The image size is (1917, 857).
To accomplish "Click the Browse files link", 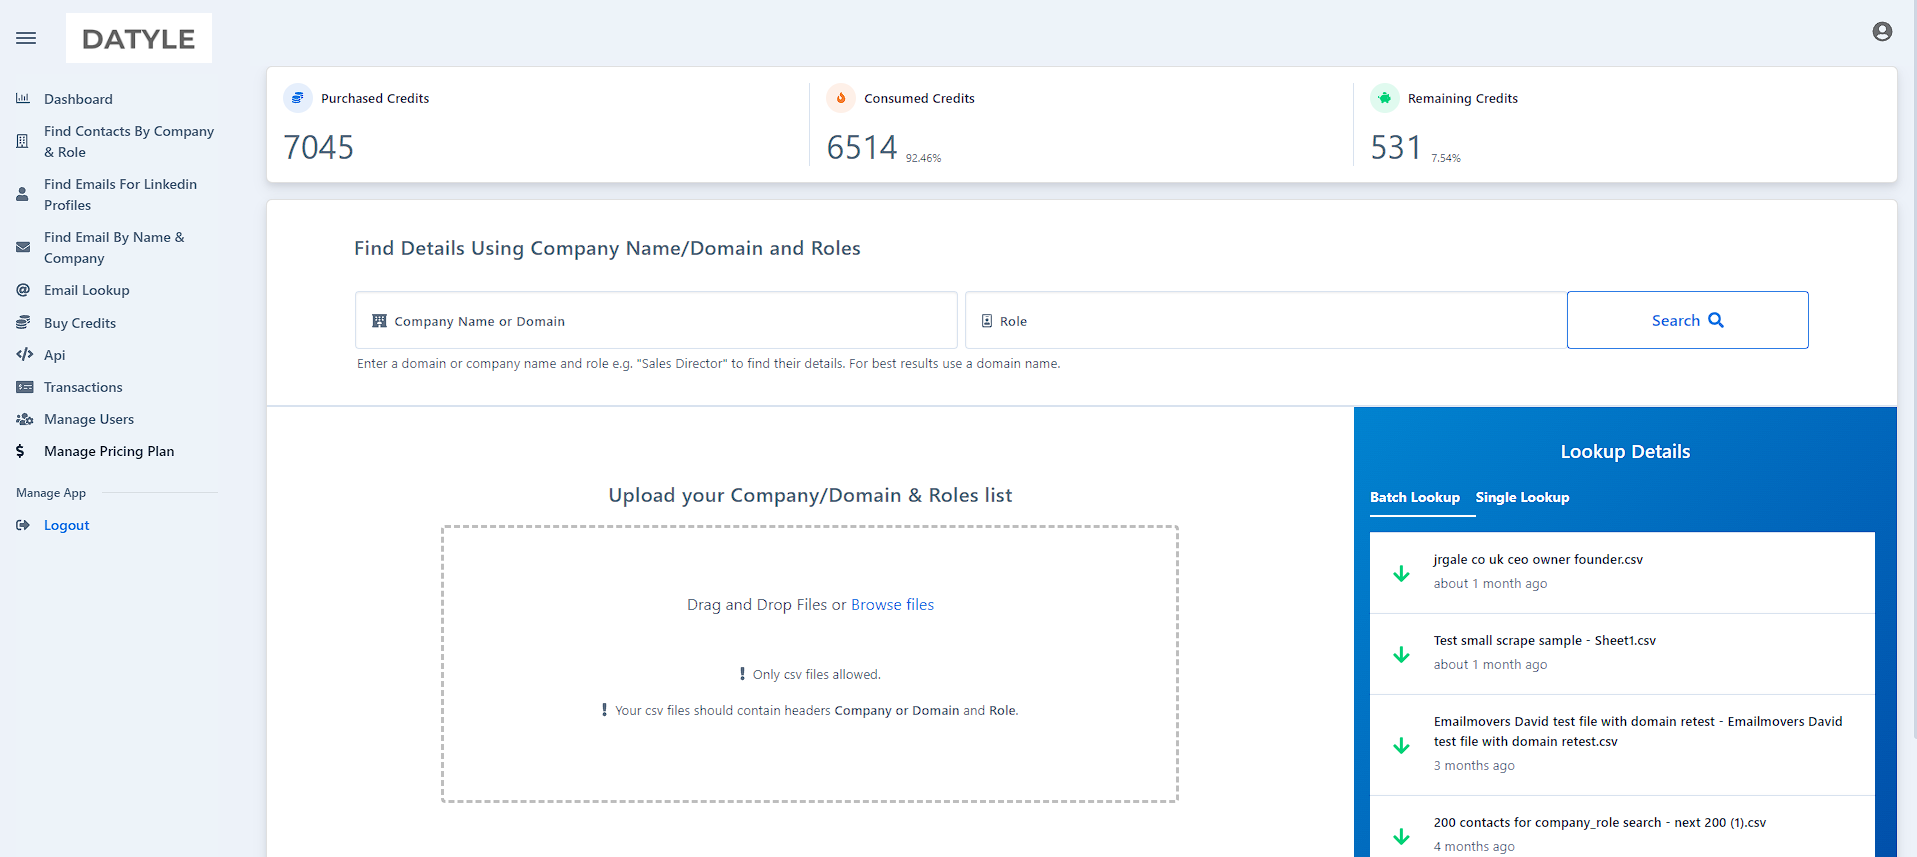I will 892,605.
